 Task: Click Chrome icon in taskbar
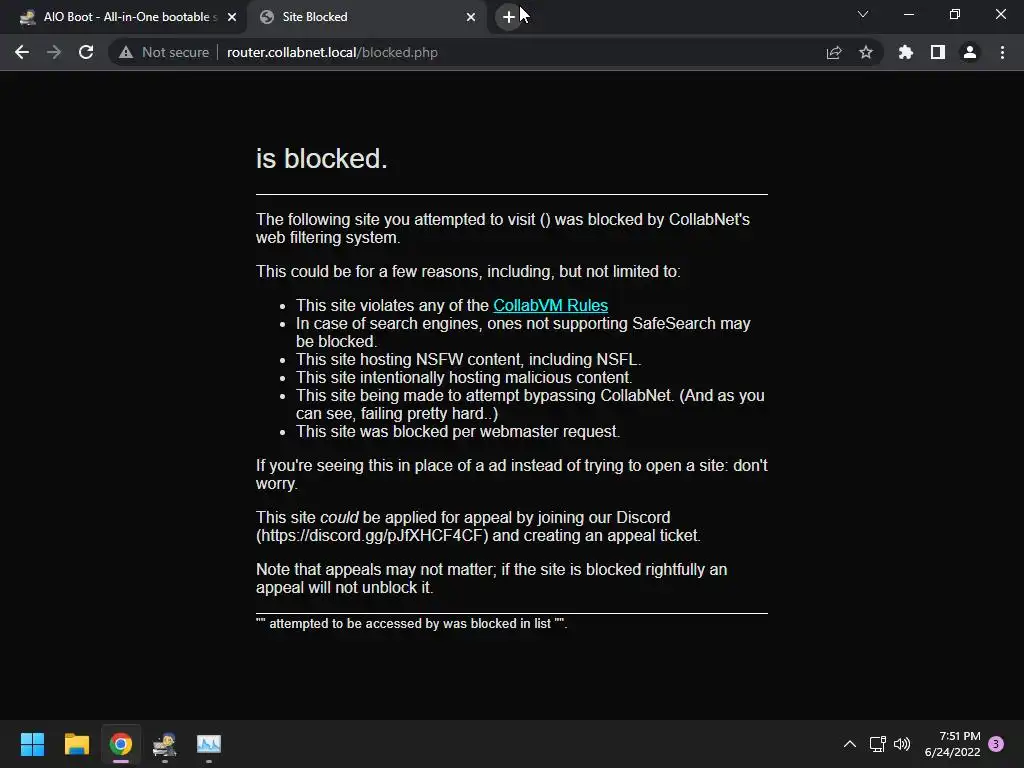point(121,744)
